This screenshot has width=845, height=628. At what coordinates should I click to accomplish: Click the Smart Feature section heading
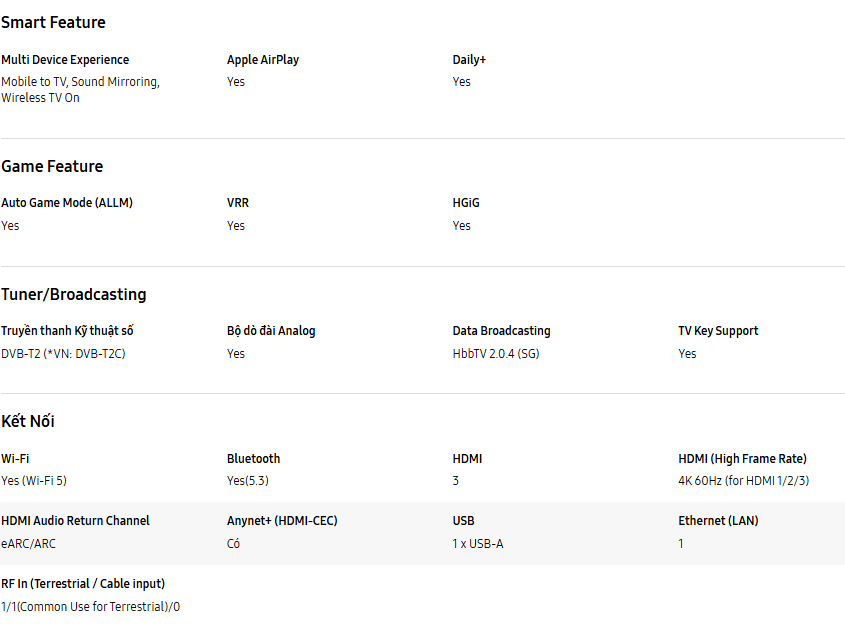point(53,22)
